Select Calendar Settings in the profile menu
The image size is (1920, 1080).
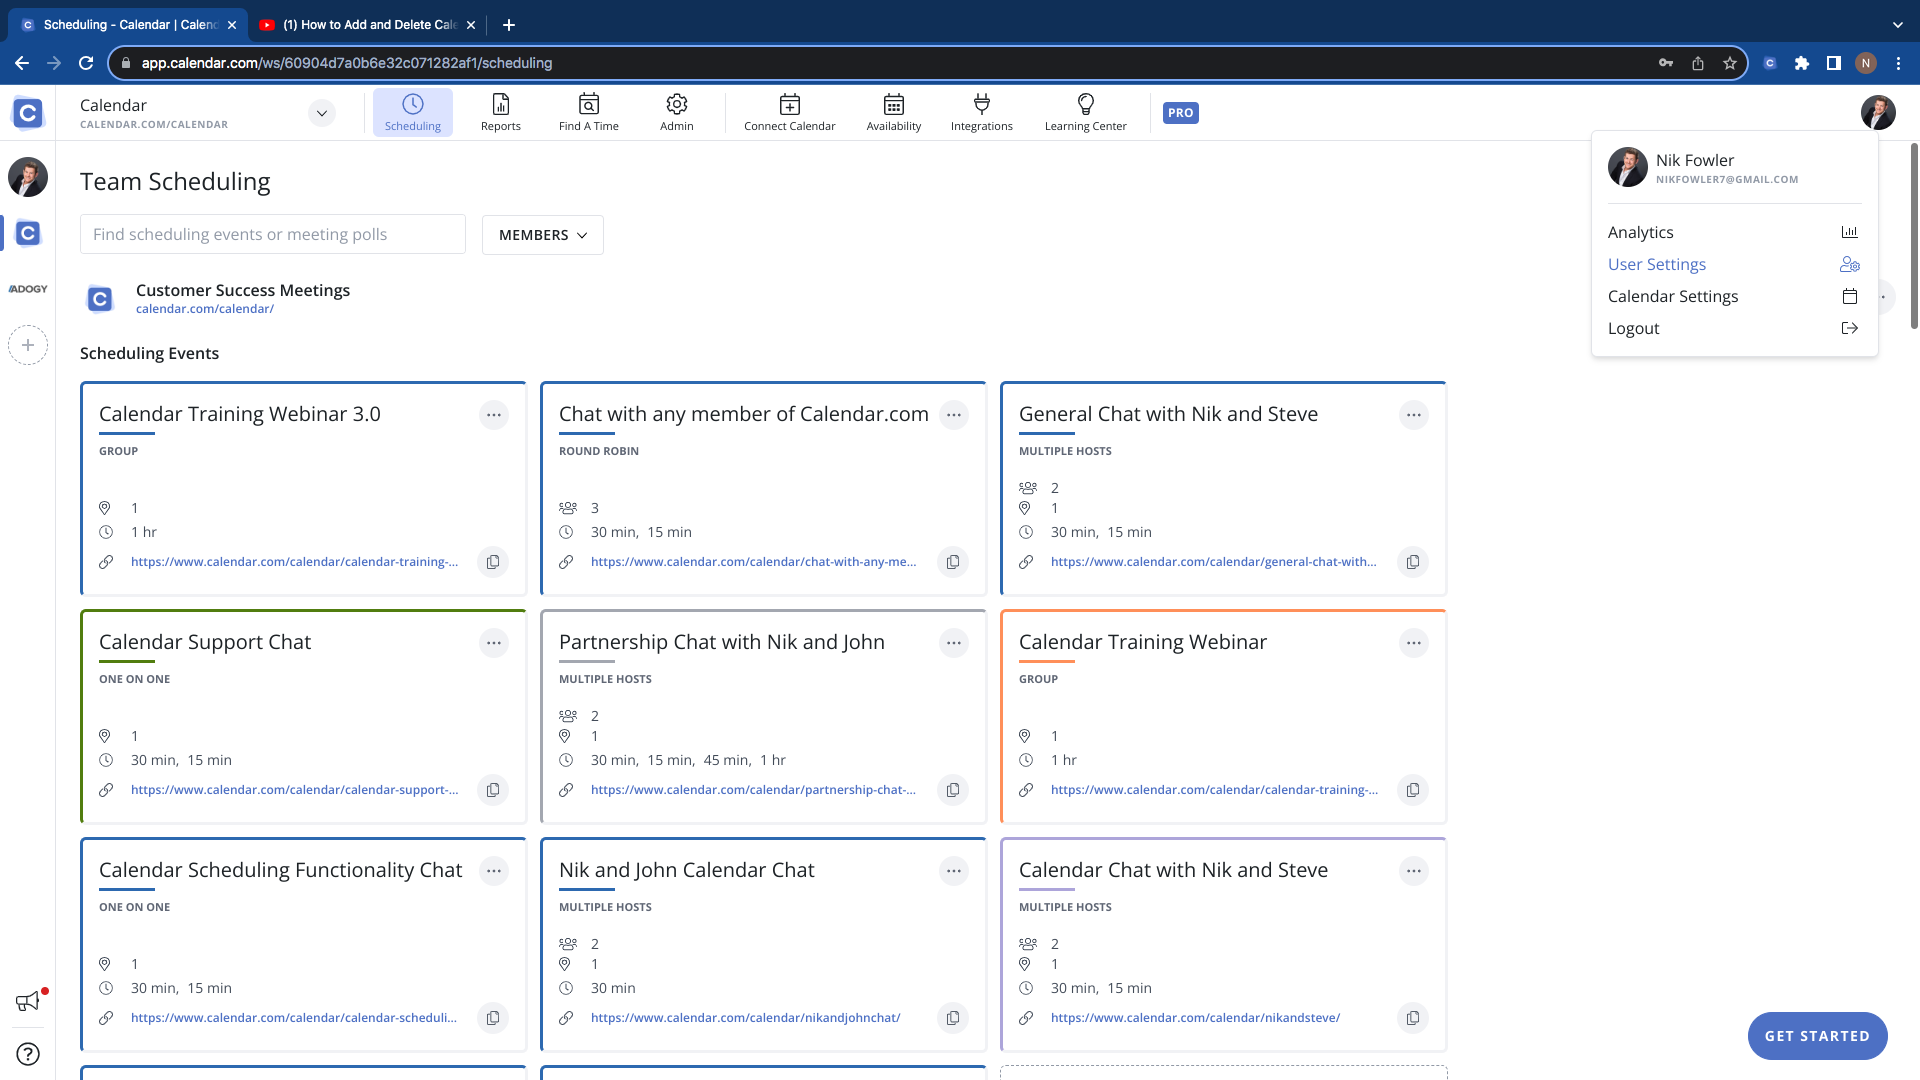[x=1733, y=296]
